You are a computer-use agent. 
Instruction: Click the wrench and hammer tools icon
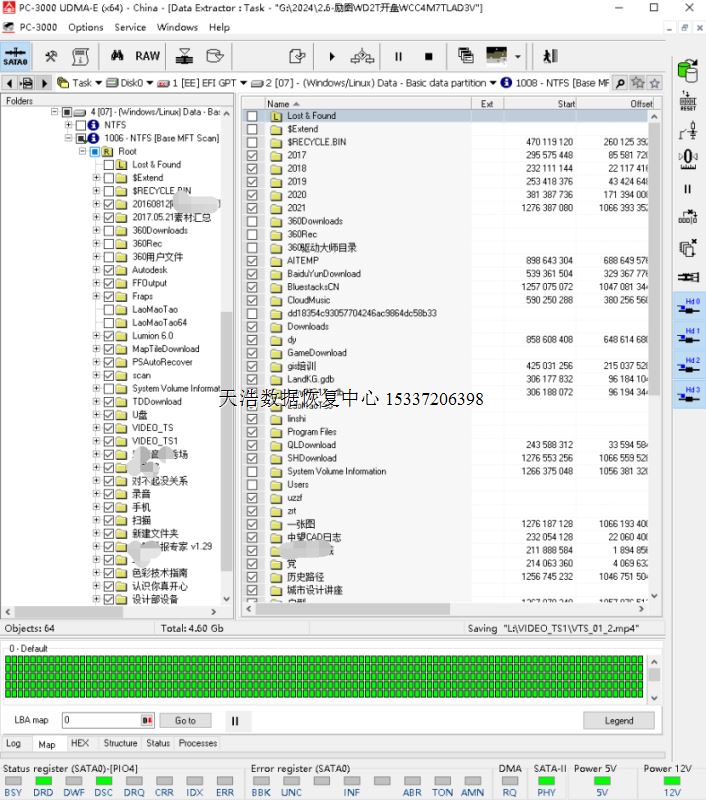tap(50, 57)
